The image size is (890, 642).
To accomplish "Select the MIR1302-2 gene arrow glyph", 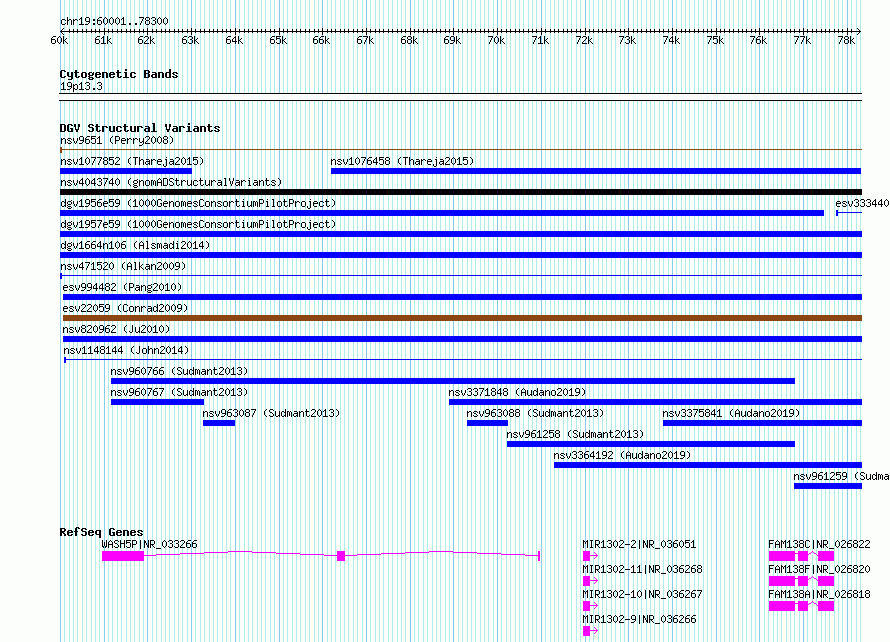I will click(x=590, y=556).
